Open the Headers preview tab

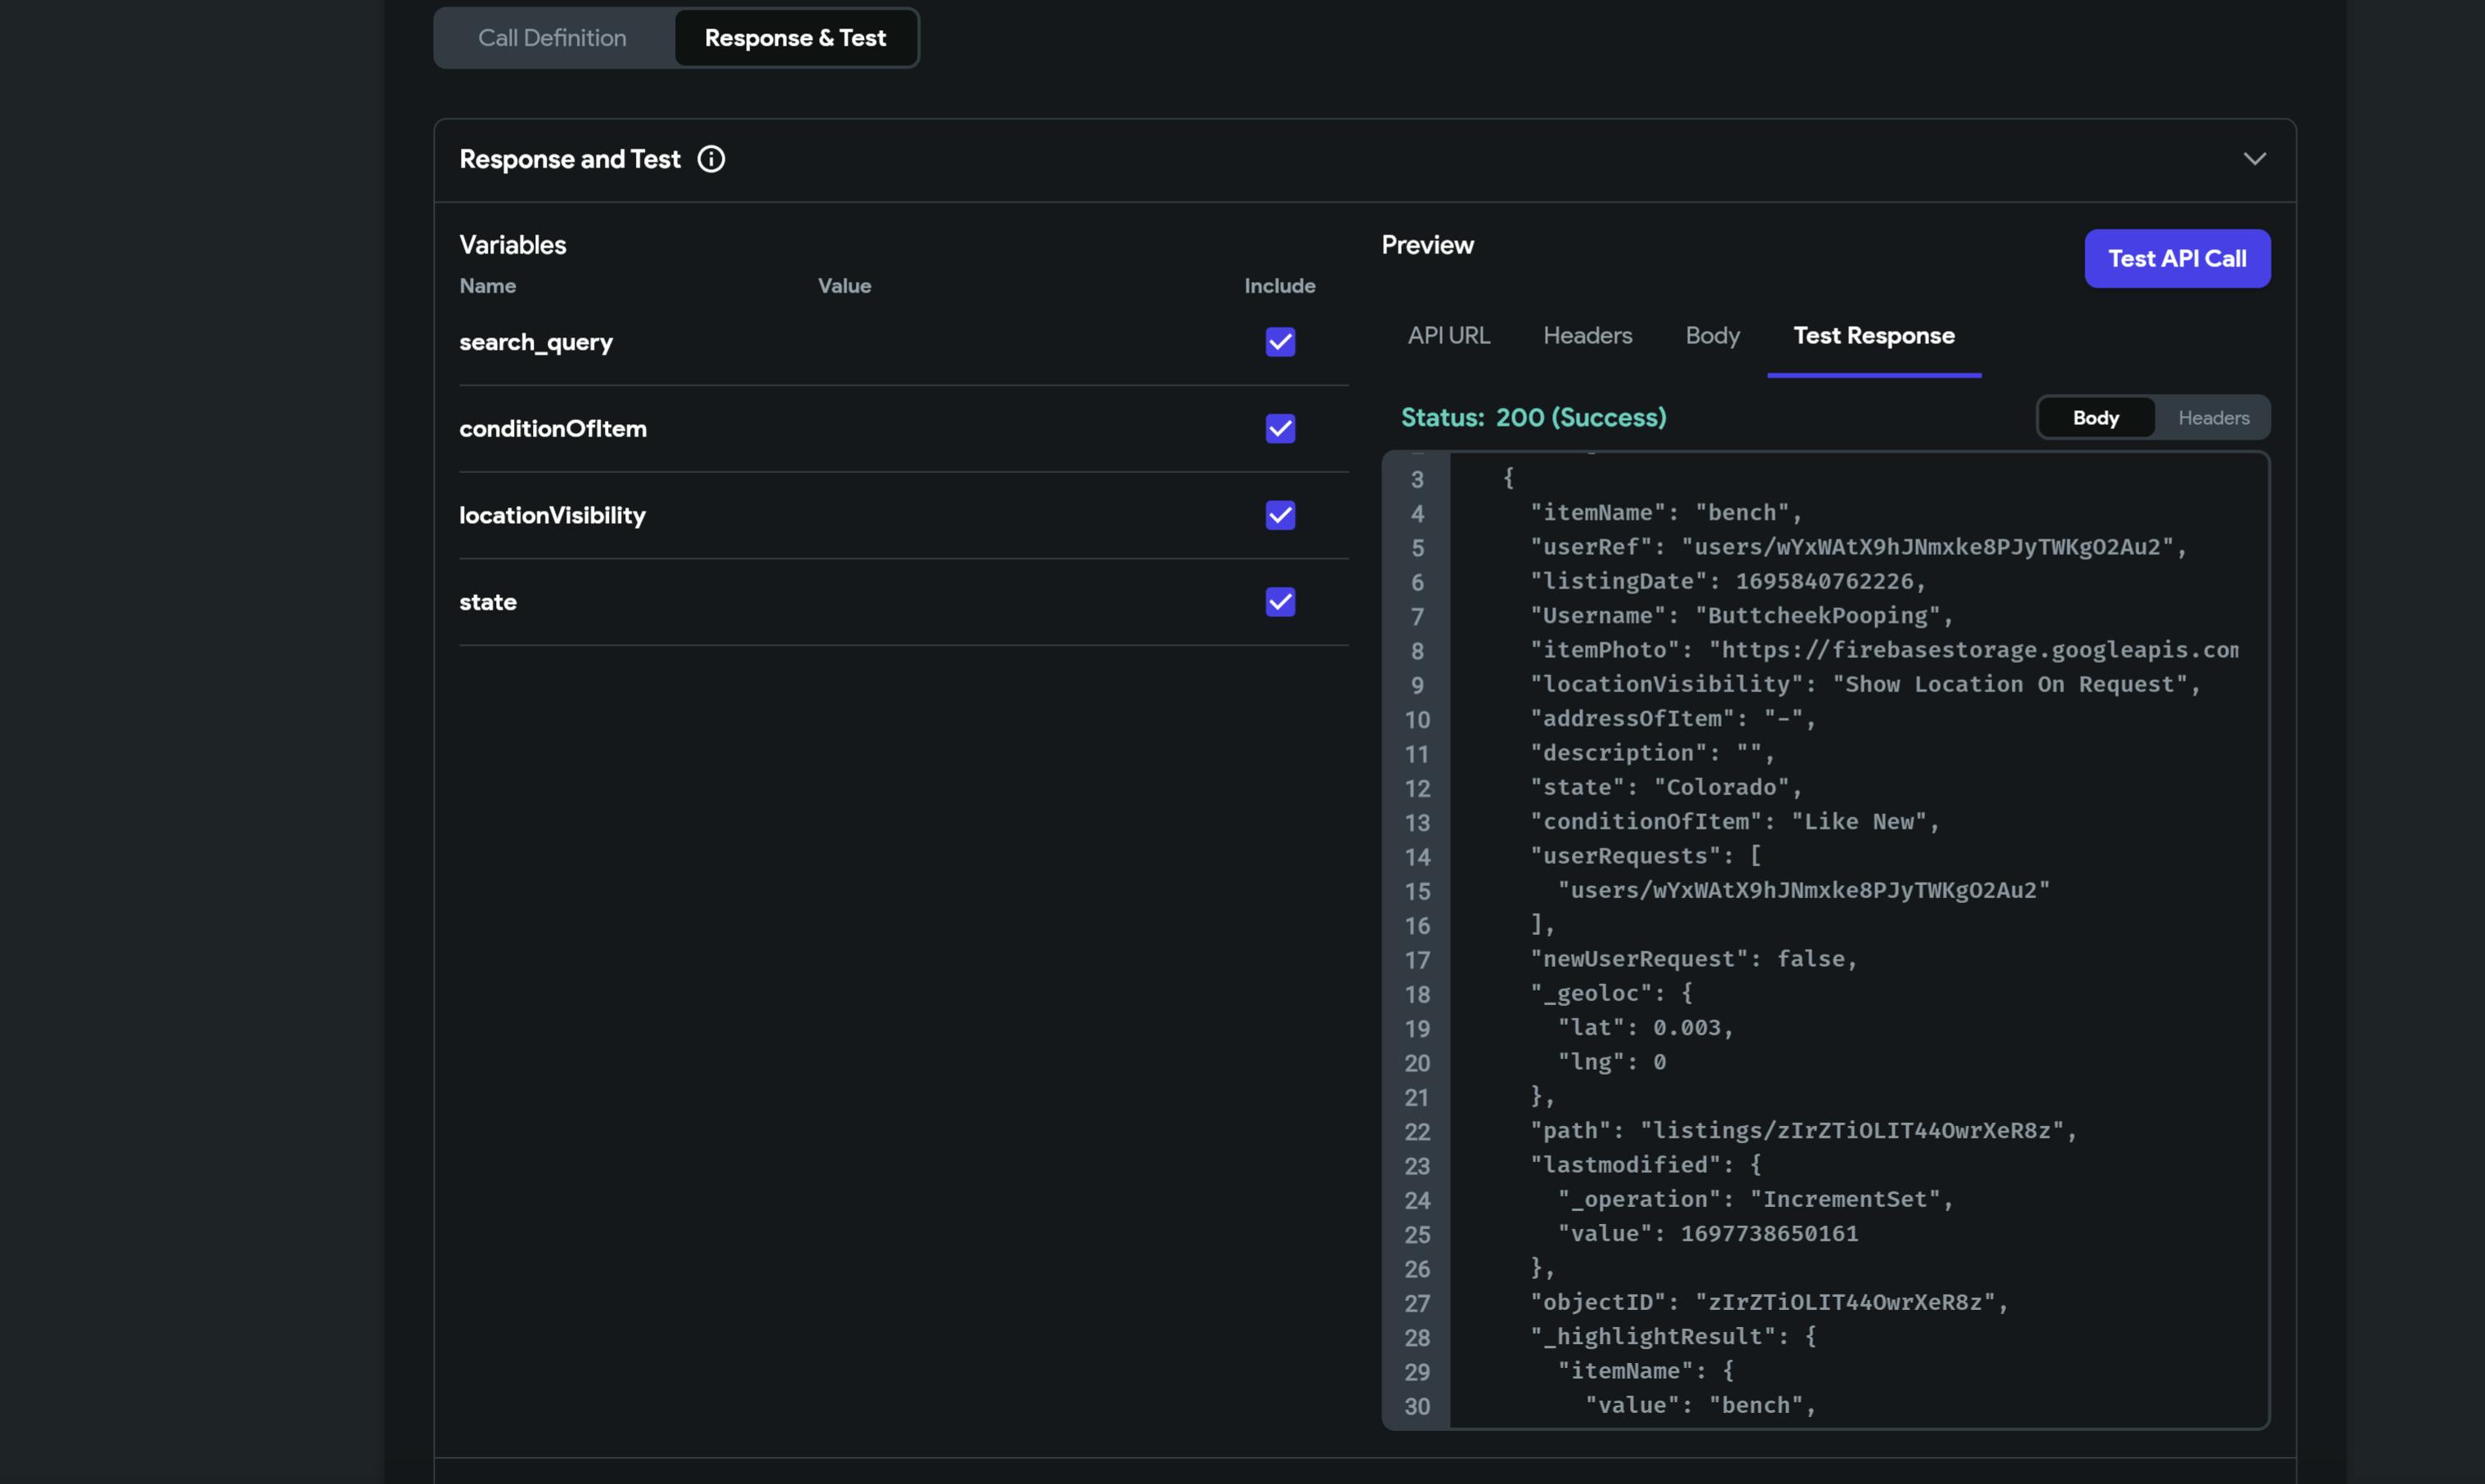tap(1587, 336)
